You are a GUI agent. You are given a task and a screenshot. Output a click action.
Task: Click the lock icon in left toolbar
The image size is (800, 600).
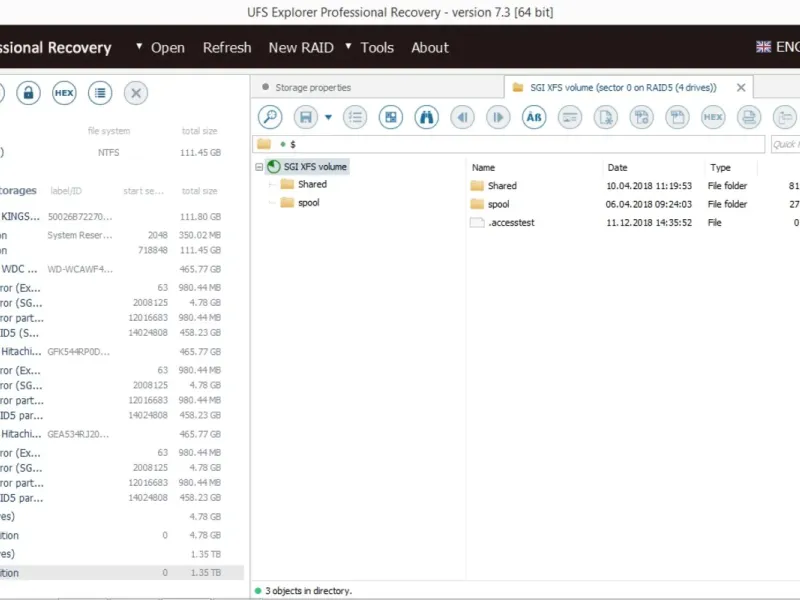[x=29, y=93]
